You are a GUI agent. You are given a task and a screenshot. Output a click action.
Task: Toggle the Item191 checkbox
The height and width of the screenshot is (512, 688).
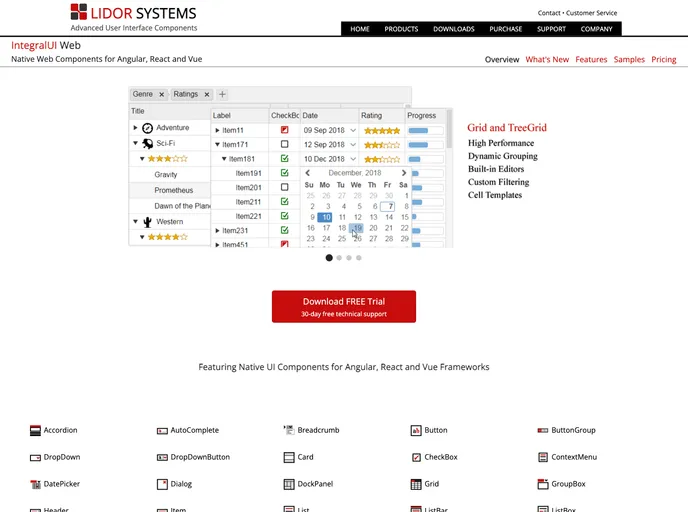click(x=284, y=173)
